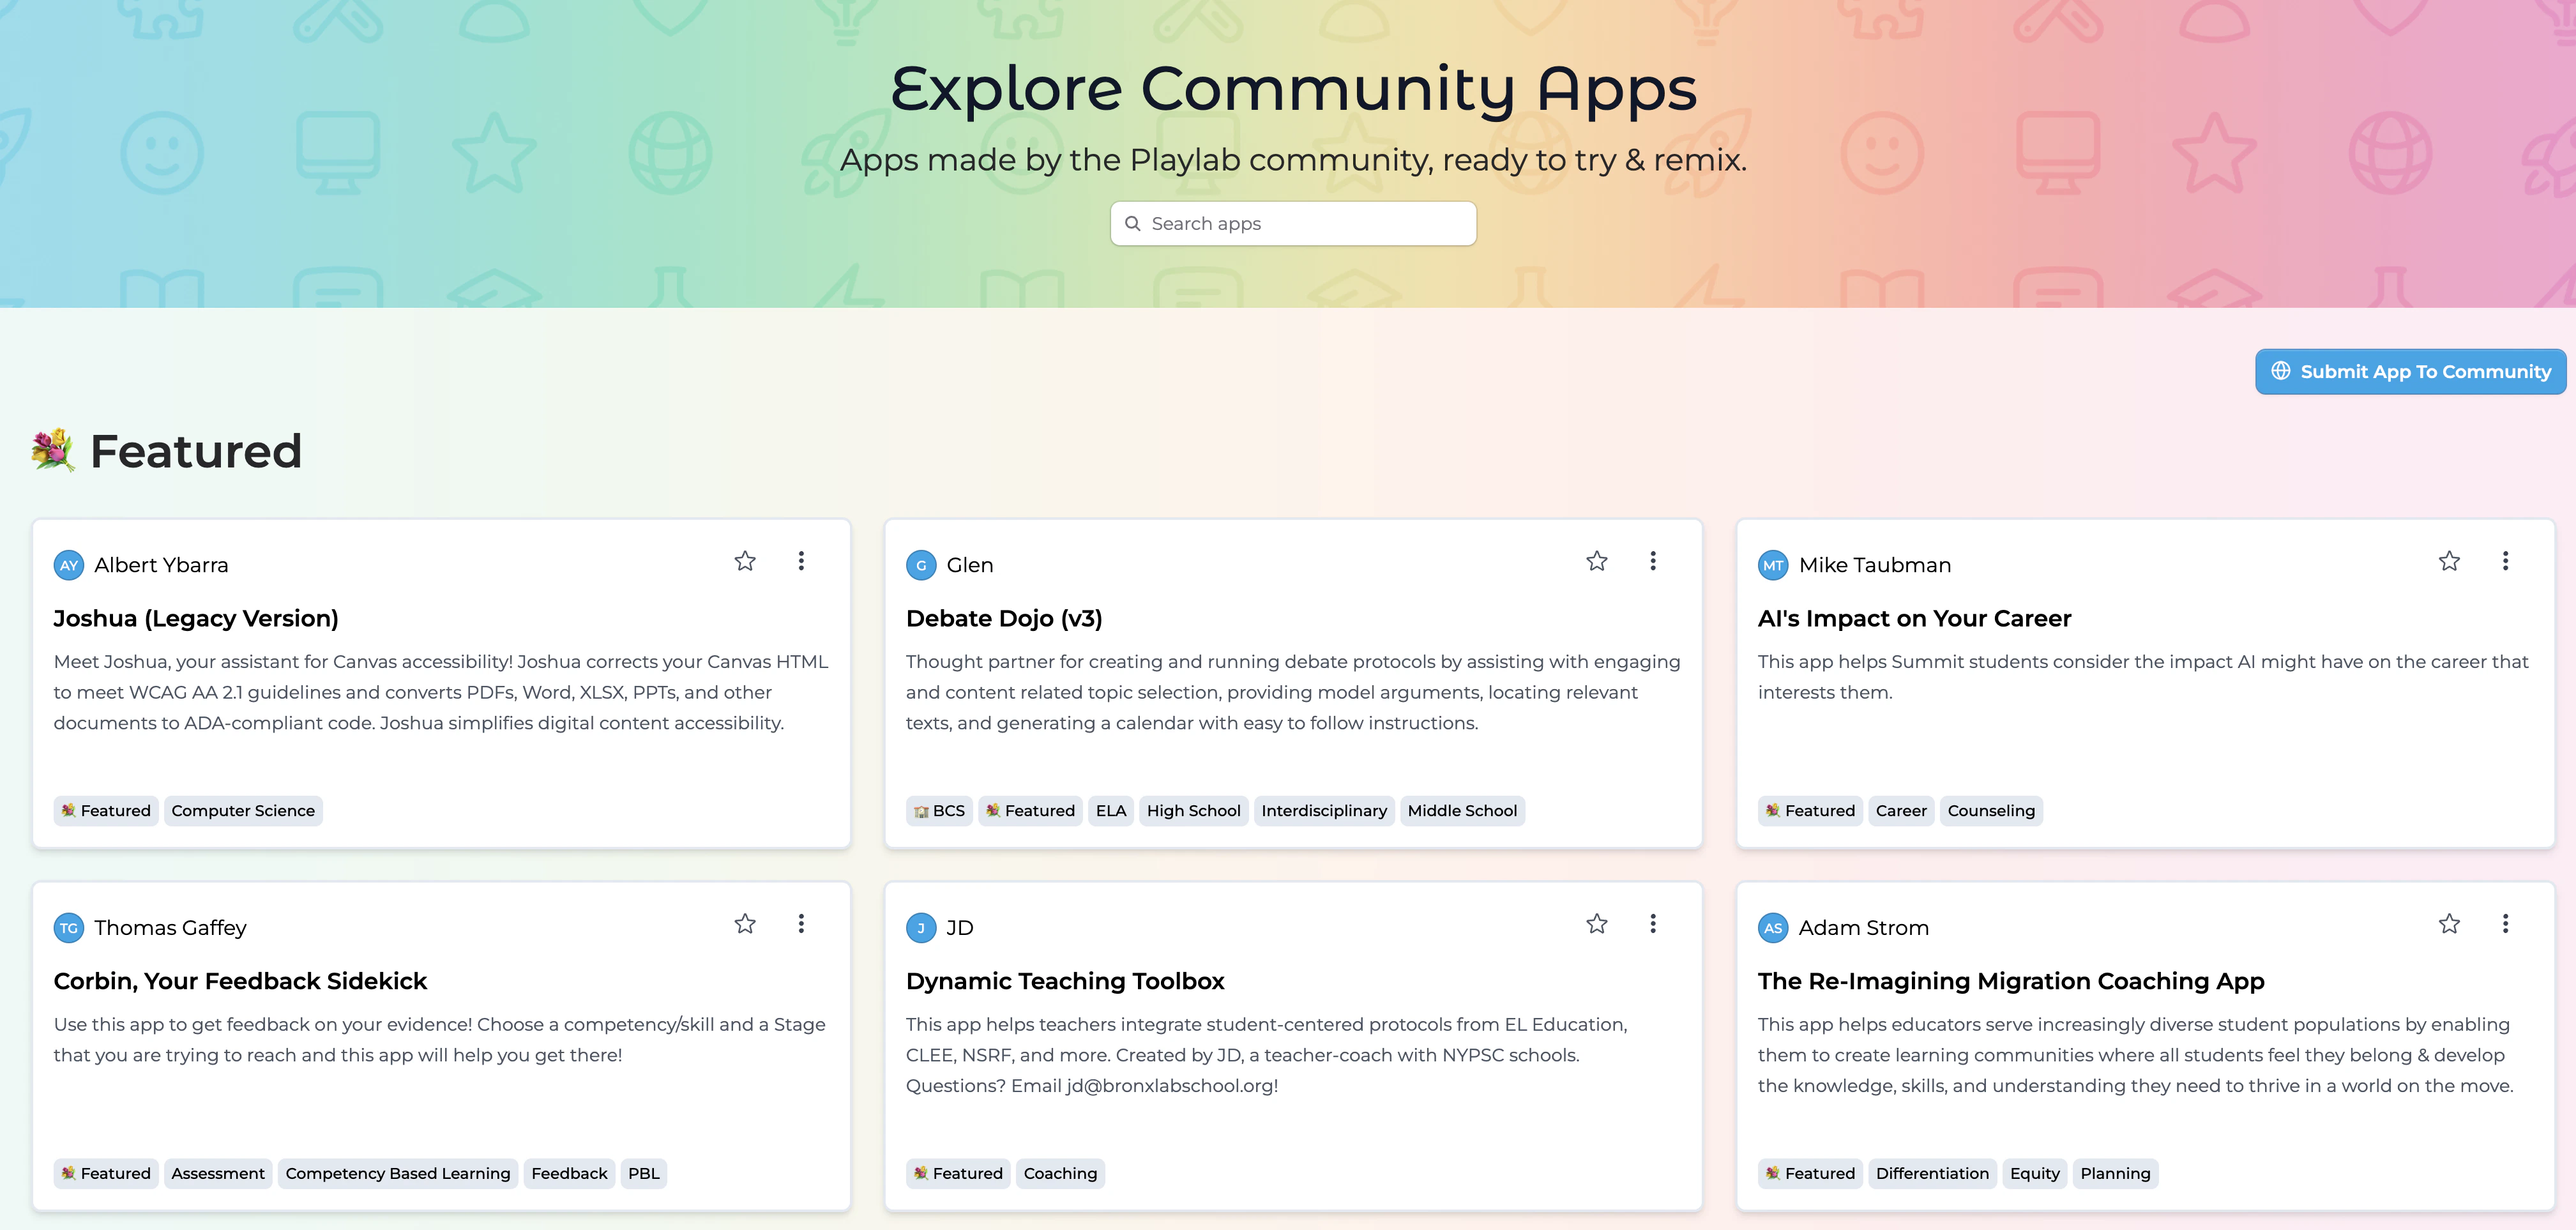Select the Computer Science tag on Joshua card
Image resolution: width=2576 pixels, height=1230 pixels.
coord(243,811)
